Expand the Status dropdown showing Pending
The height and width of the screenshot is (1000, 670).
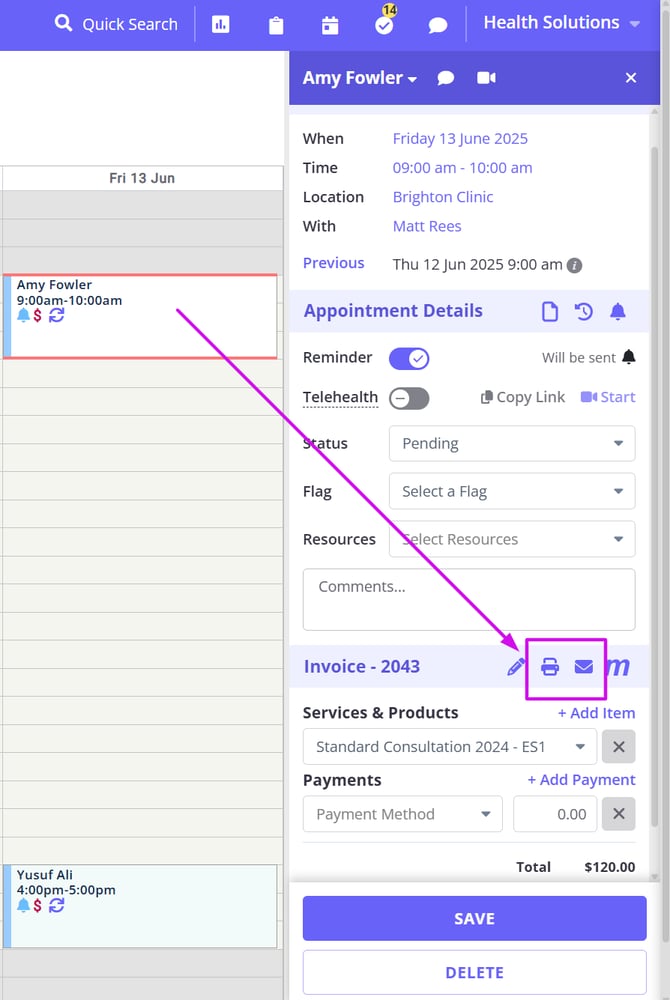(511, 444)
